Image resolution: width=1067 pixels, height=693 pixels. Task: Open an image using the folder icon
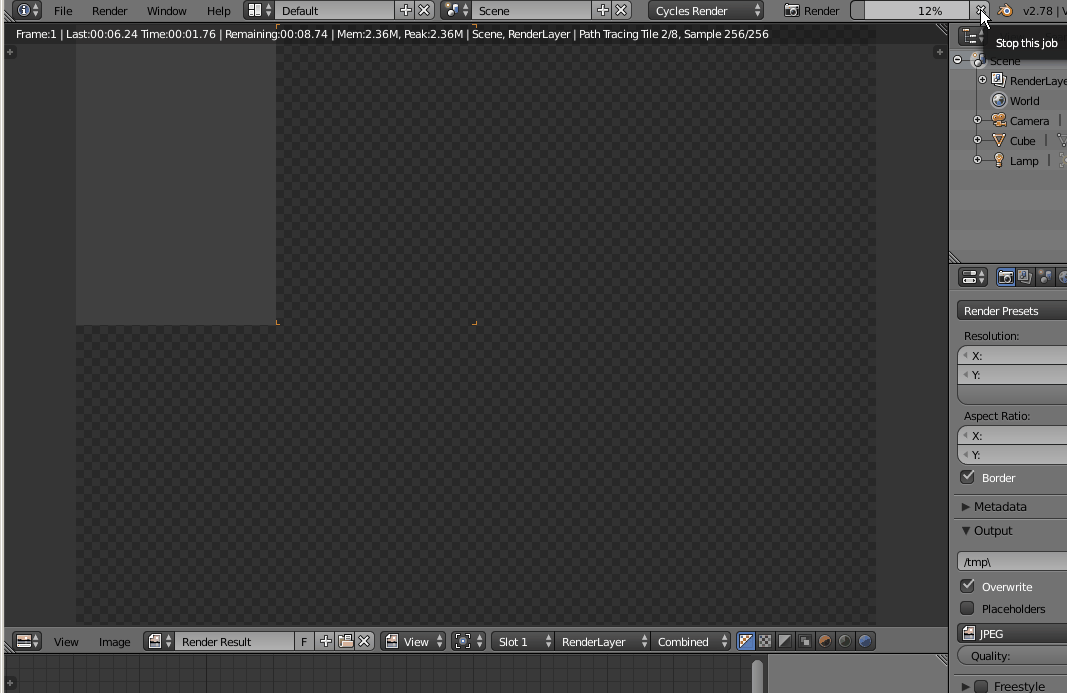[x=344, y=641]
